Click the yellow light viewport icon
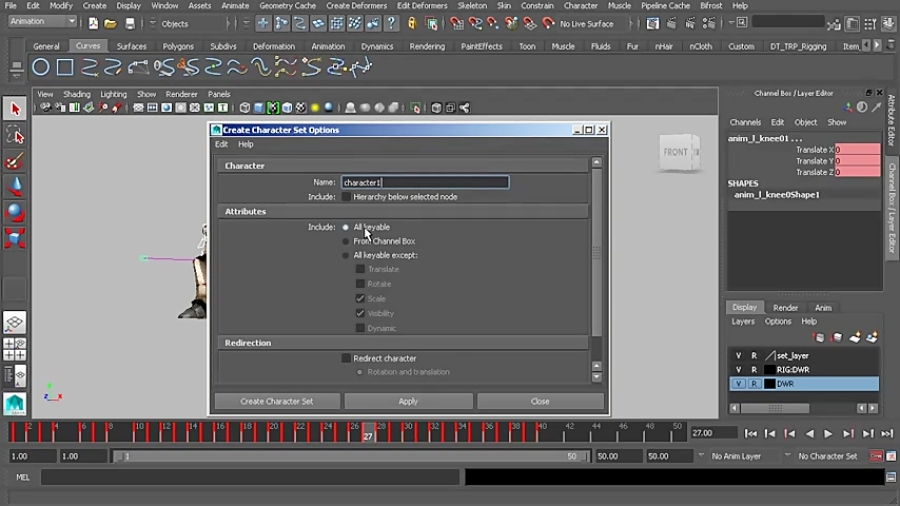This screenshot has width=900, height=506. tap(315, 108)
